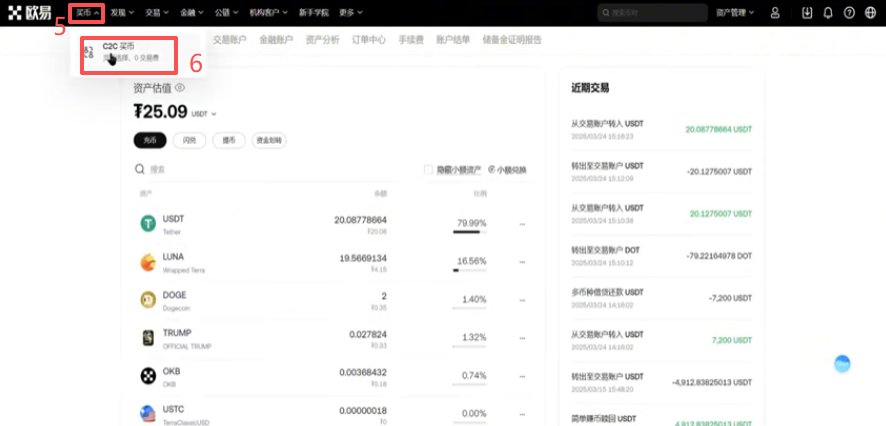The width and height of the screenshot is (886, 426).
Task: Open more options for TRUMP row
Action: pyautogui.click(x=522, y=338)
